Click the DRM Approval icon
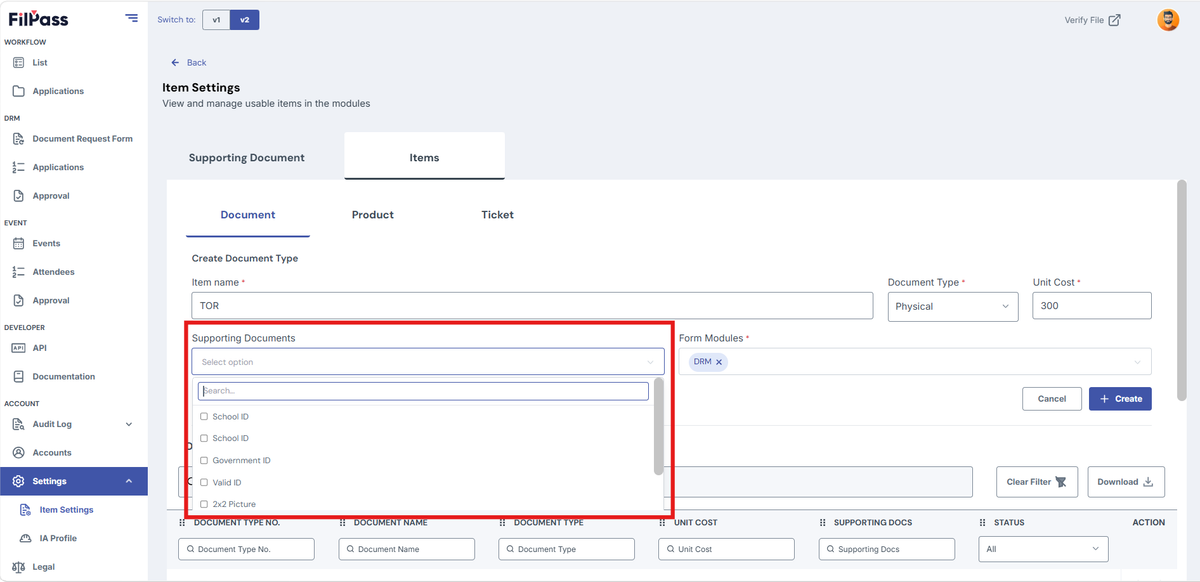1200x582 pixels. [18, 196]
